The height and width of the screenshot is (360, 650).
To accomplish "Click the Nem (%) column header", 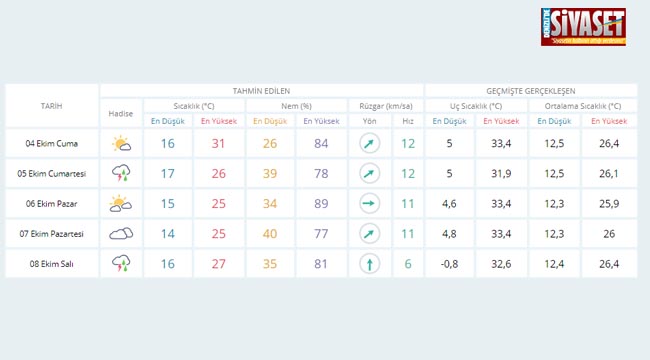I will [296, 106].
